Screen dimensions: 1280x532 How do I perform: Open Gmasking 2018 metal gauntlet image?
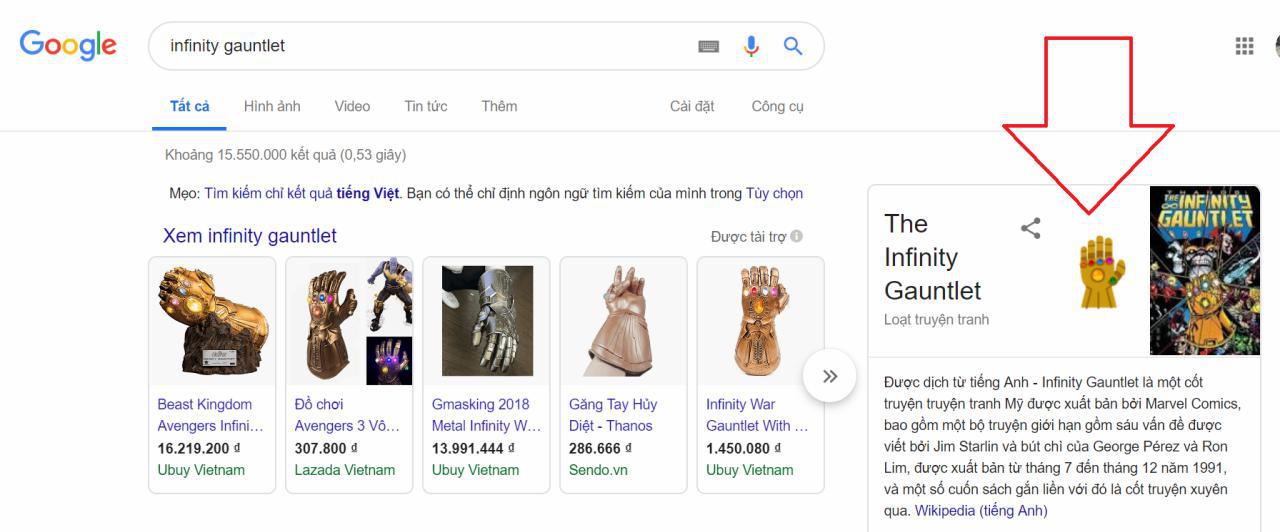[x=487, y=321]
